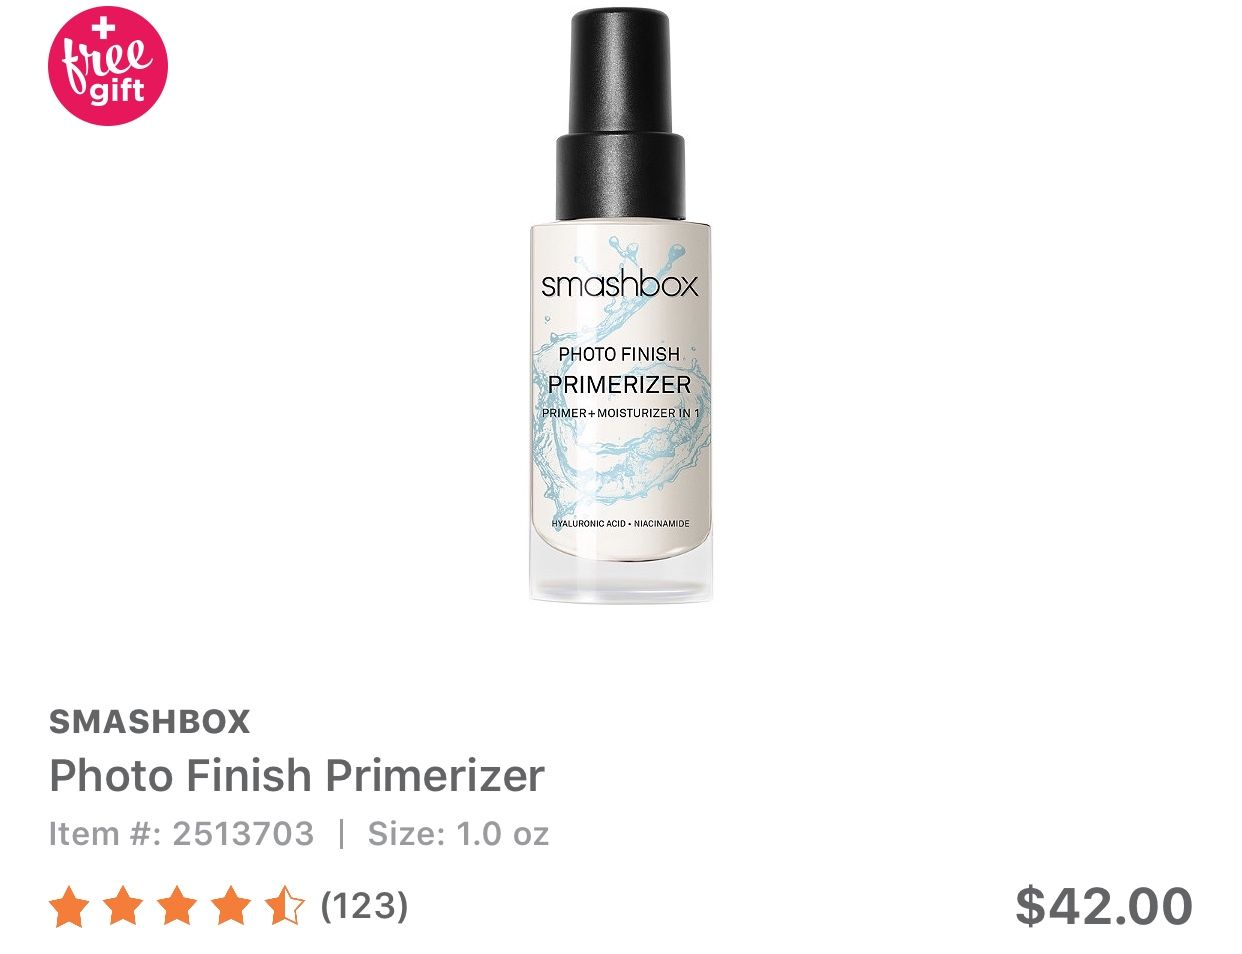Click the PRIMERIZER text on the bottle
This screenshot has width=1242, height=954.
(x=620, y=384)
